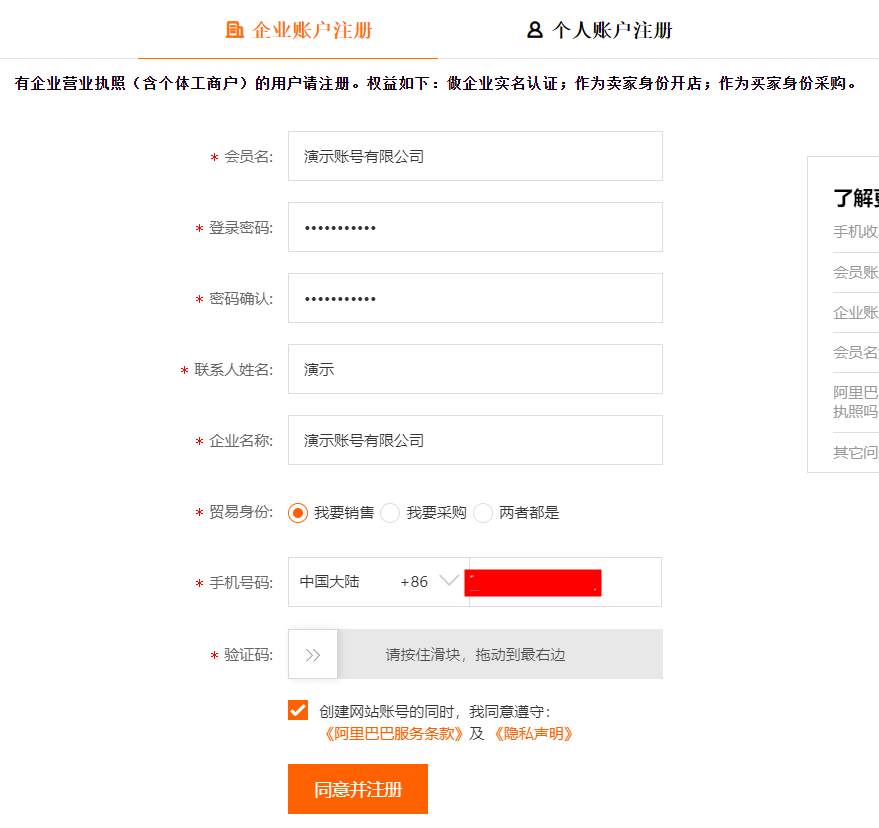Select the 我要采购 radio button

click(x=390, y=512)
